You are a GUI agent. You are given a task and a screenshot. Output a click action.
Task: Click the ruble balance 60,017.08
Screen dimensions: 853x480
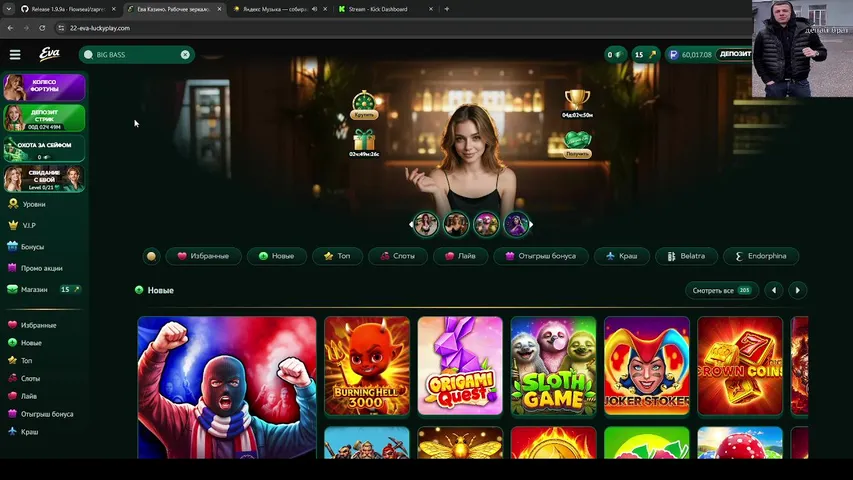690,54
